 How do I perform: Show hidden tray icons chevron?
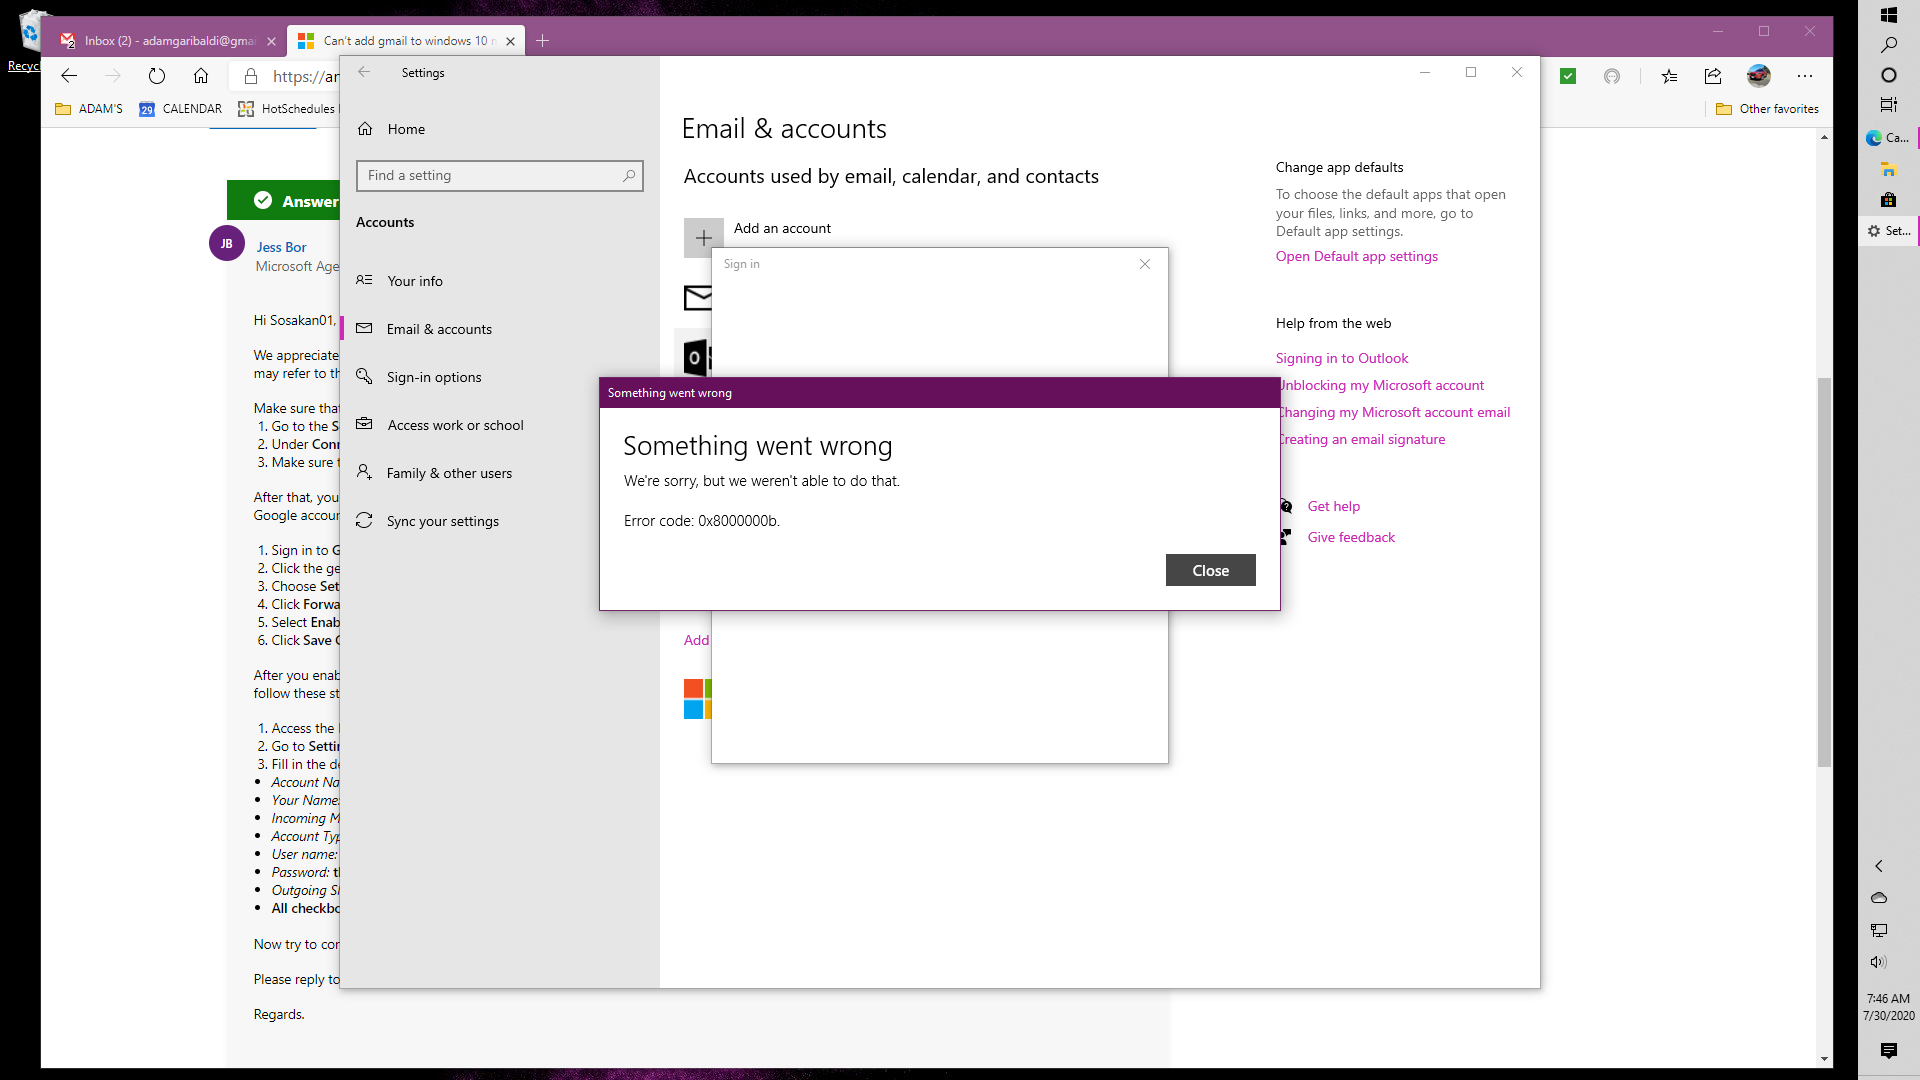1879,866
